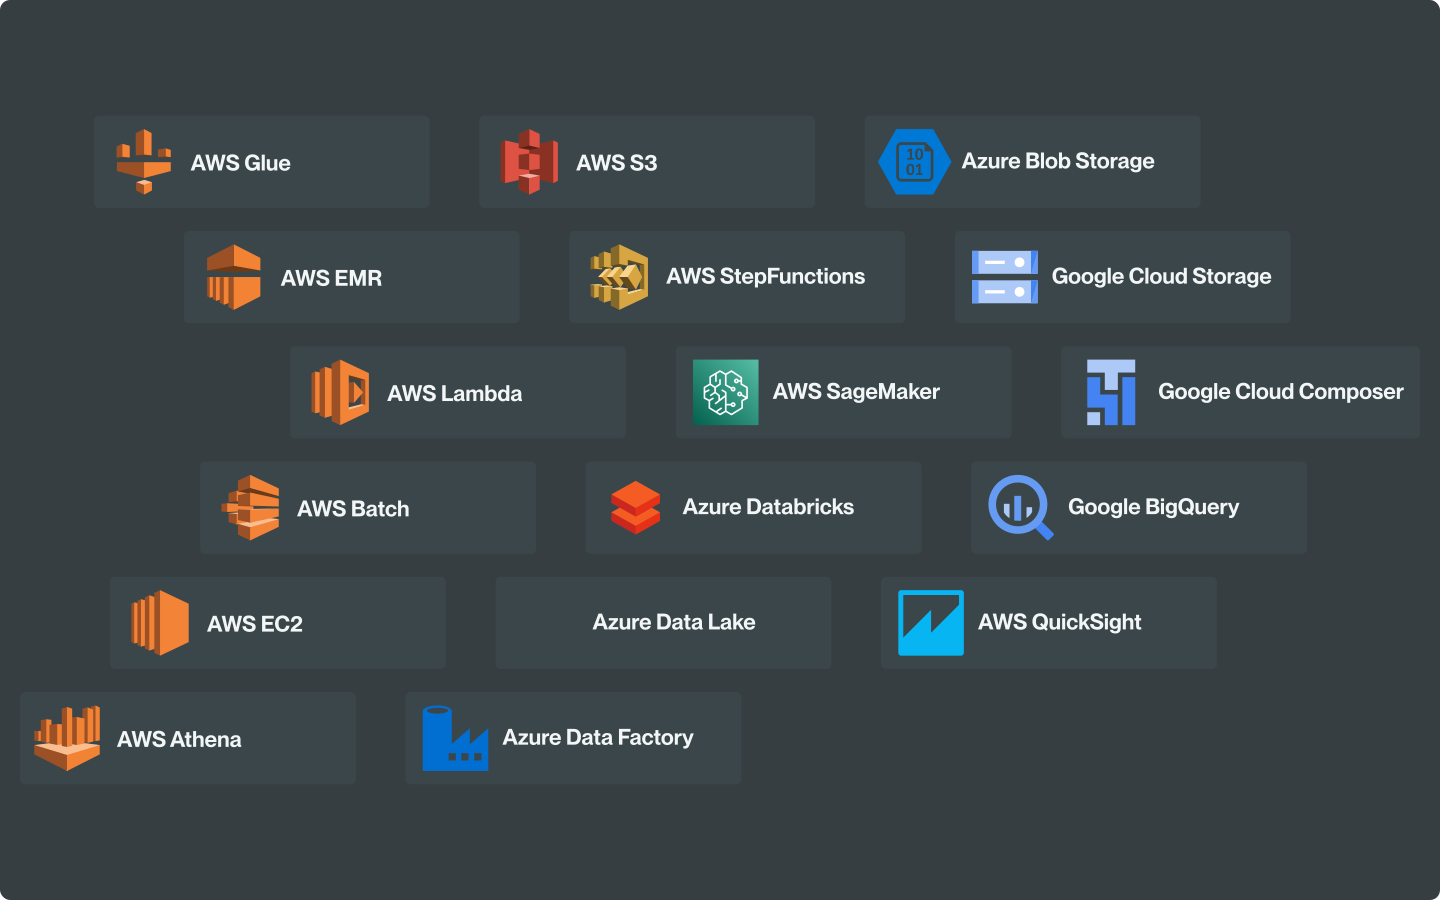The width and height of the screenshot is (1440, 900).
Task: Click the AWS StepFunctions icon
Action: tap(618, 277)
